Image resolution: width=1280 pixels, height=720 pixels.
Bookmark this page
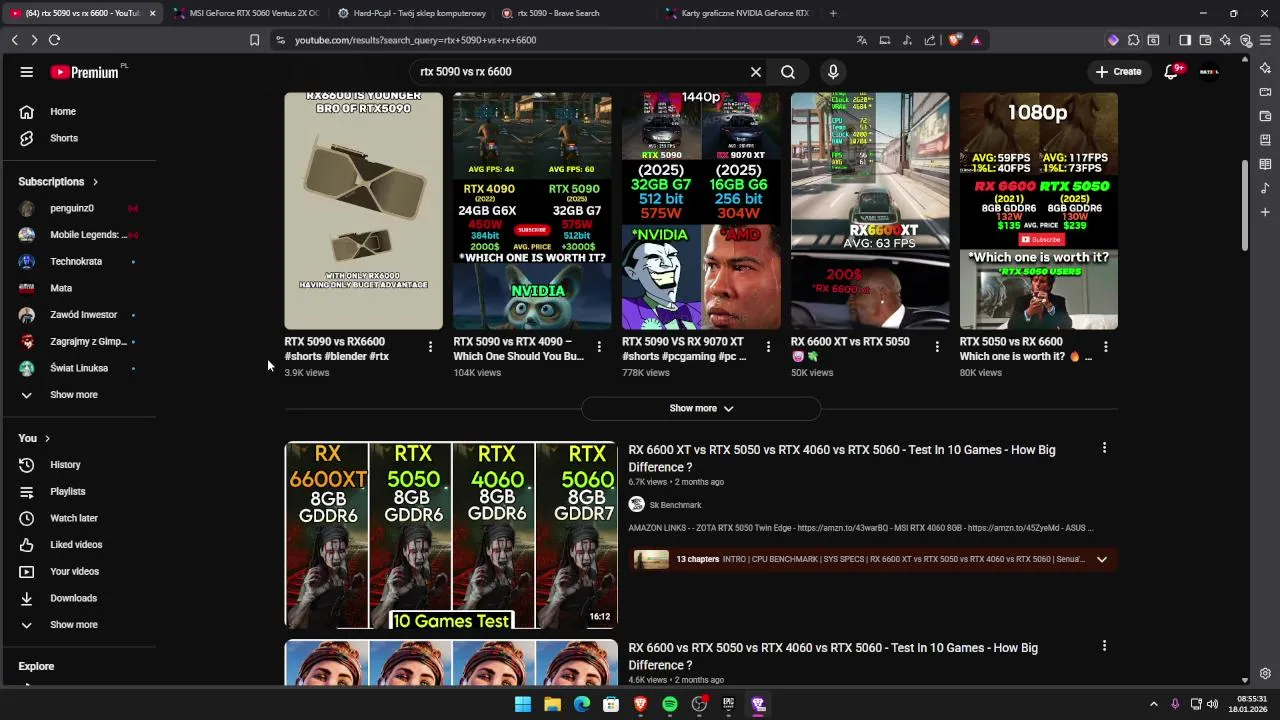(x=254, y=40)
